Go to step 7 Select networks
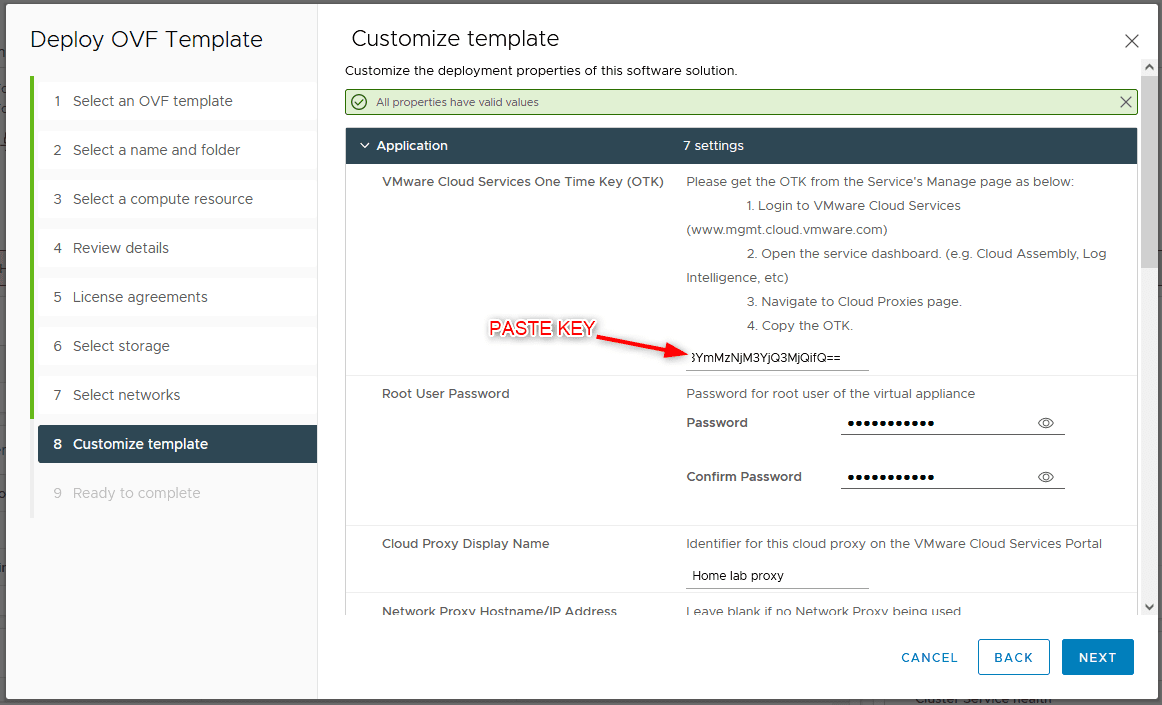 176,394
